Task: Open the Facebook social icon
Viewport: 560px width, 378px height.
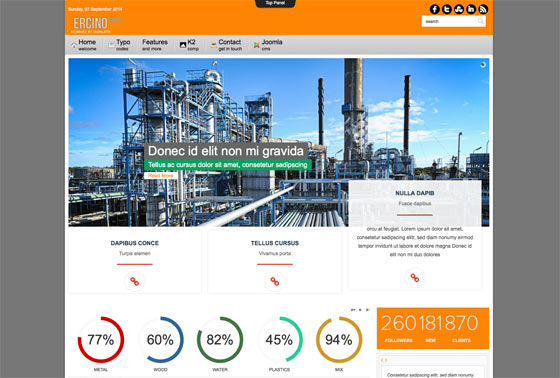Action: (x=435, y=9)
